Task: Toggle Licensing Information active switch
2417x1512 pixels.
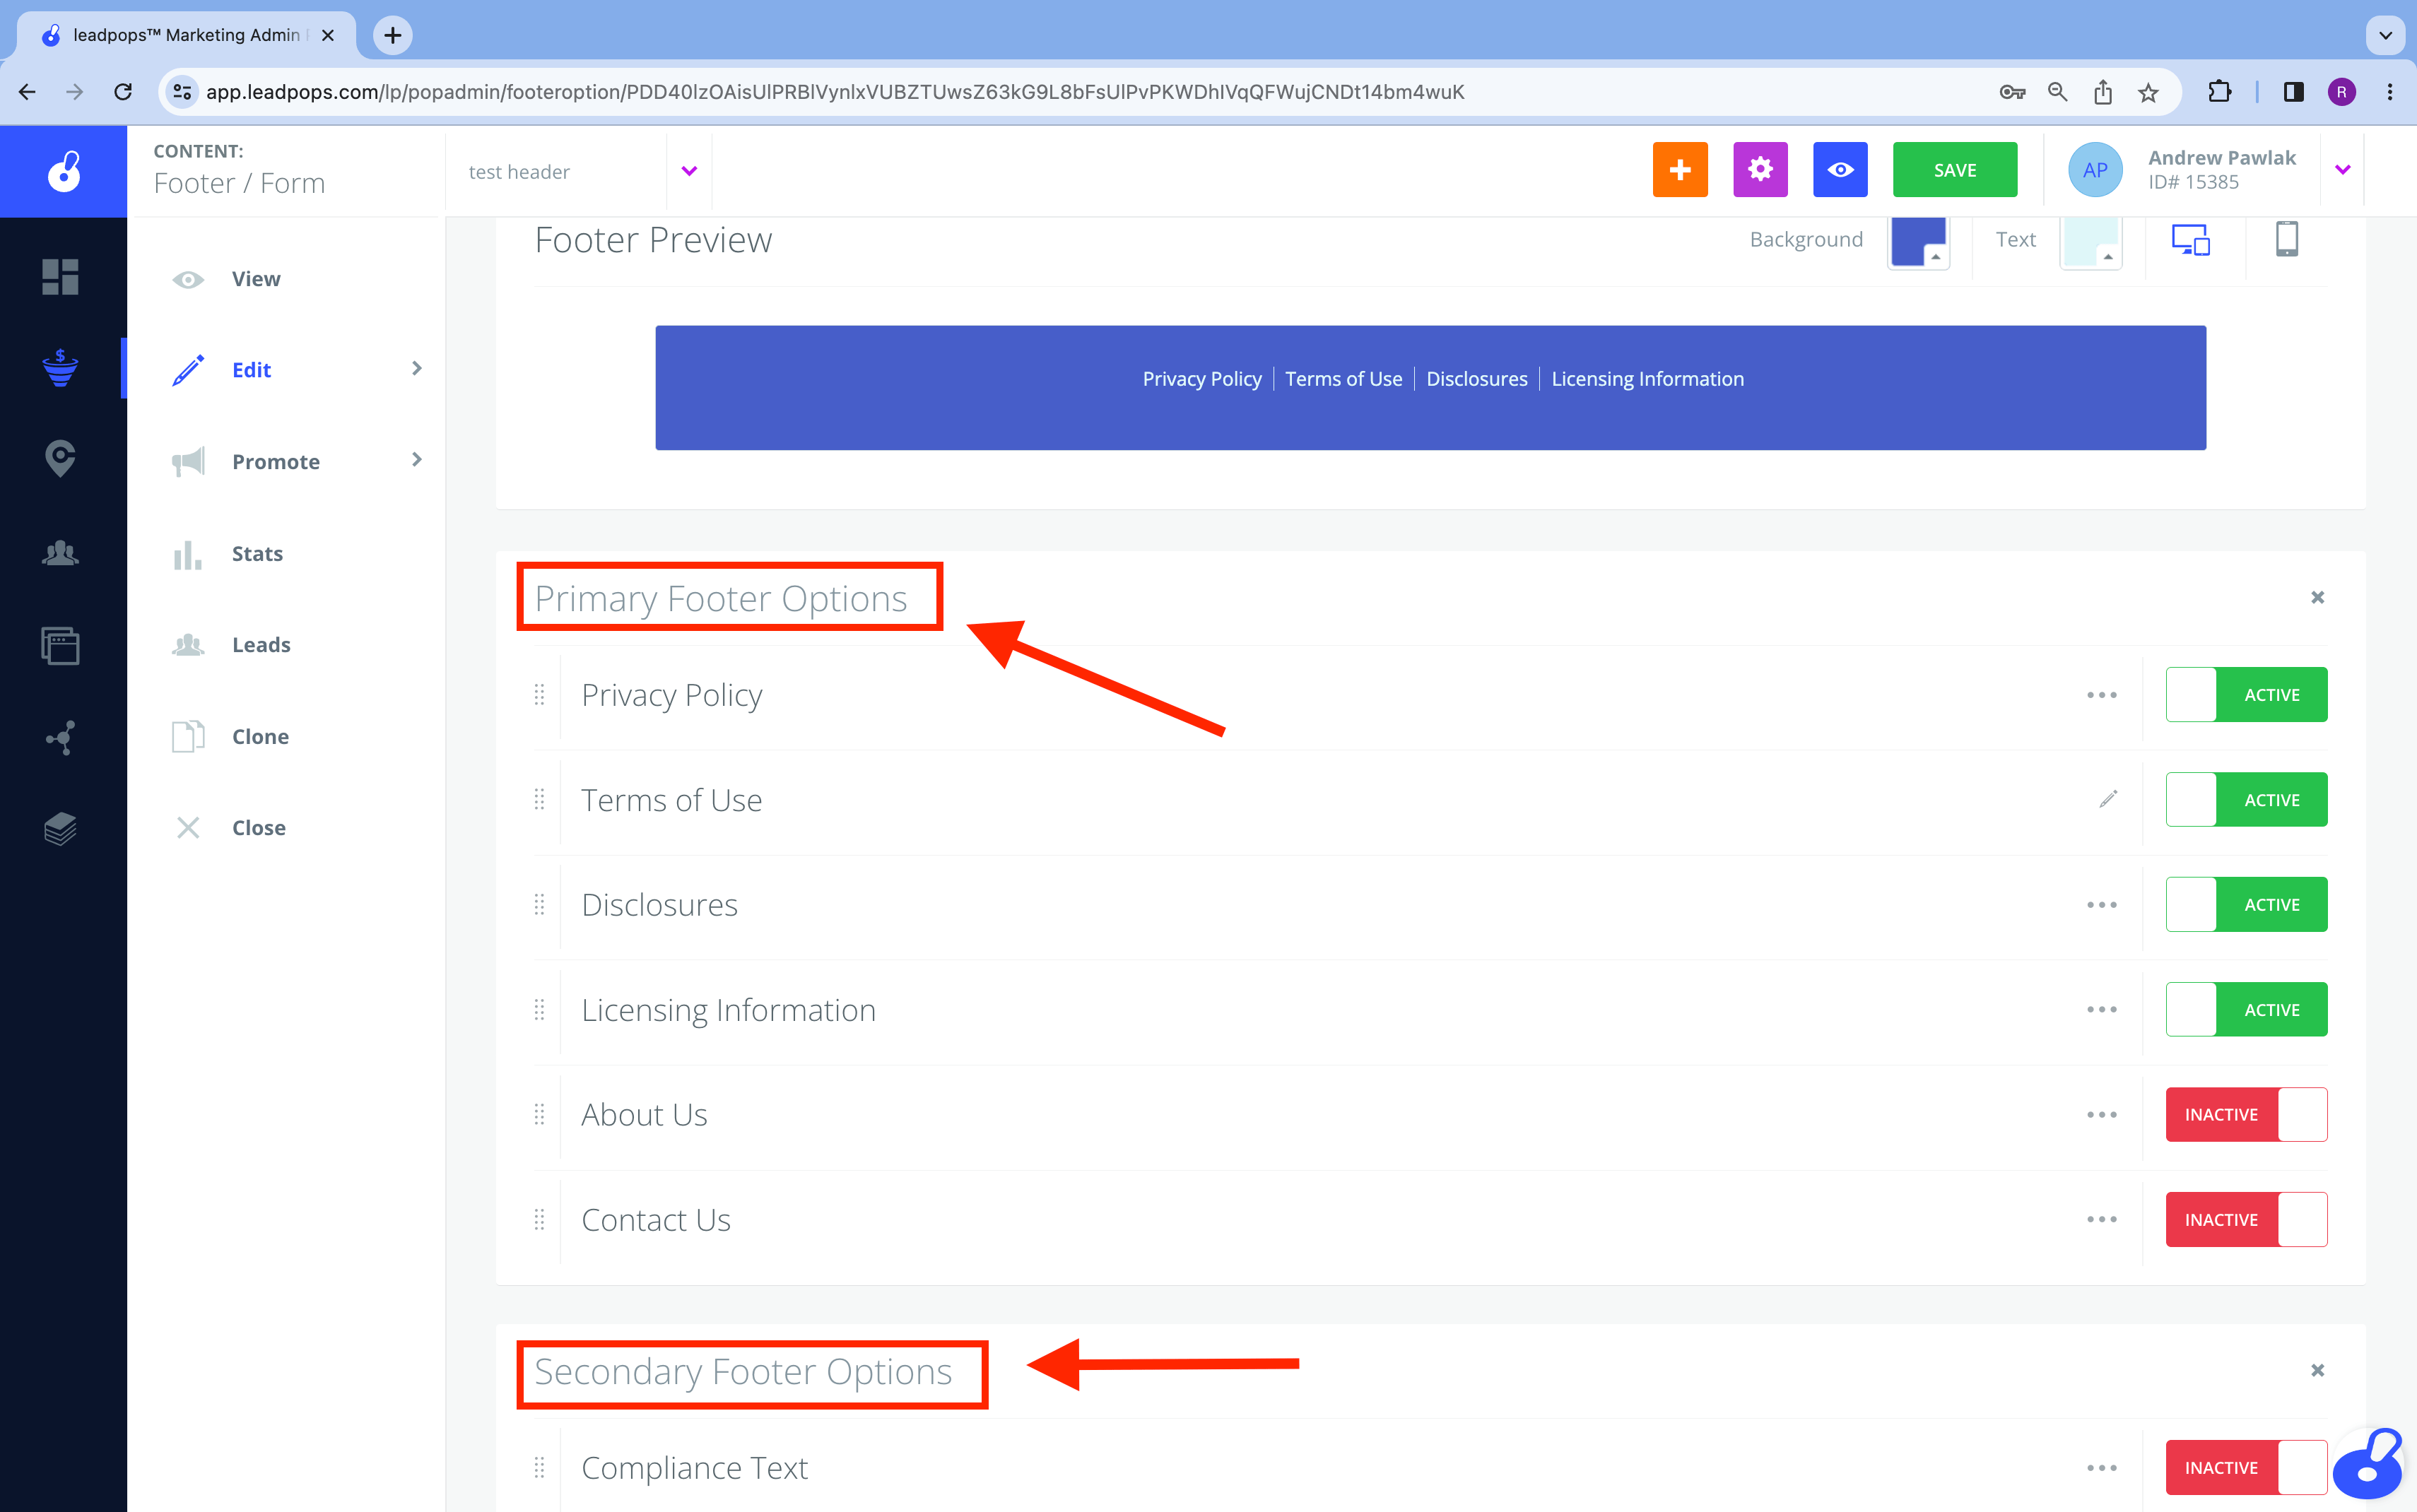Action: point(2246,1010)
